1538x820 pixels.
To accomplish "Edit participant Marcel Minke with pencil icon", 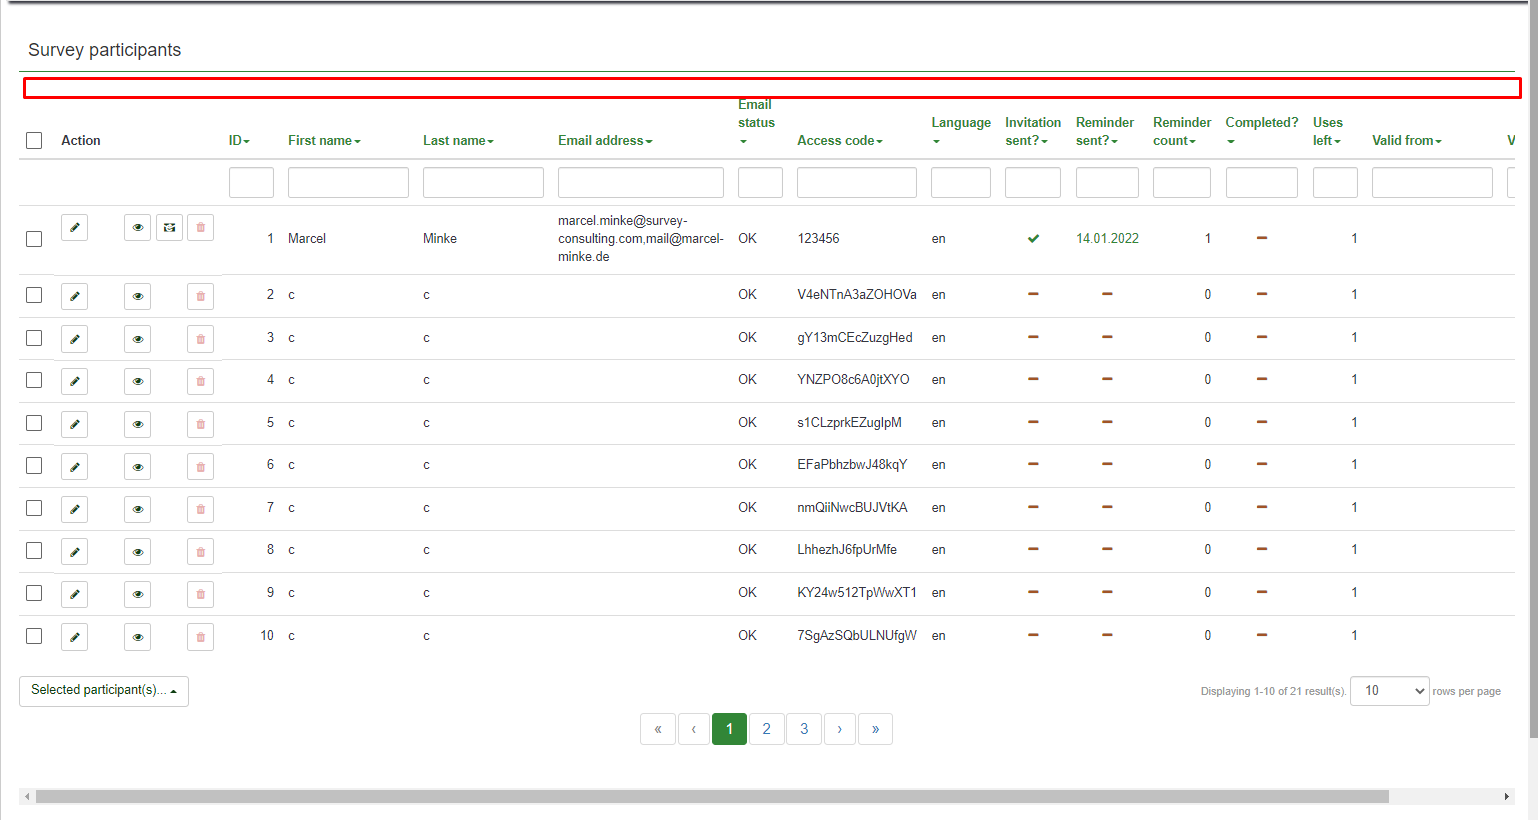I will 74,228.
